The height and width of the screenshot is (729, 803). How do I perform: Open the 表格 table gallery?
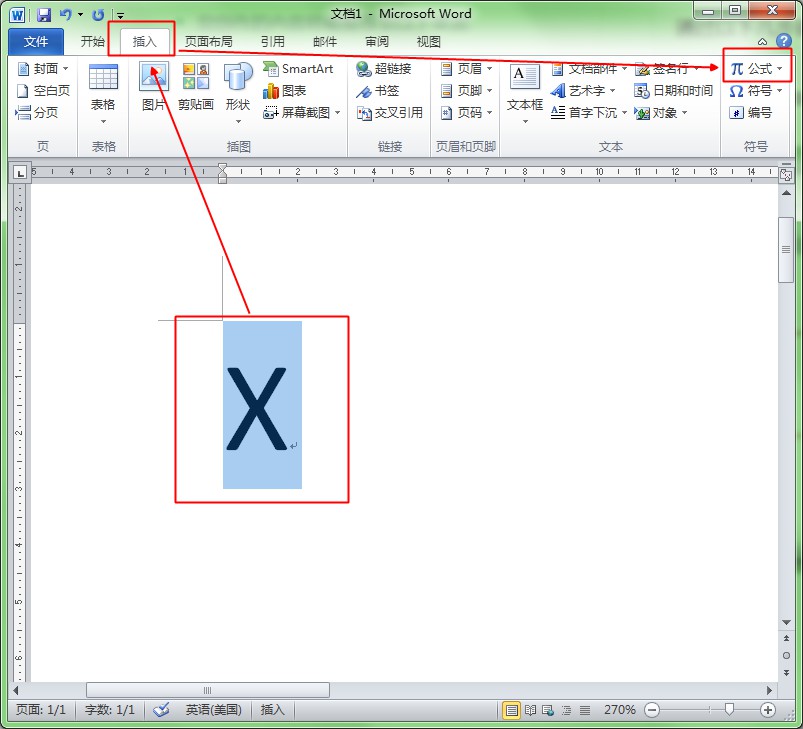[103, 94]
